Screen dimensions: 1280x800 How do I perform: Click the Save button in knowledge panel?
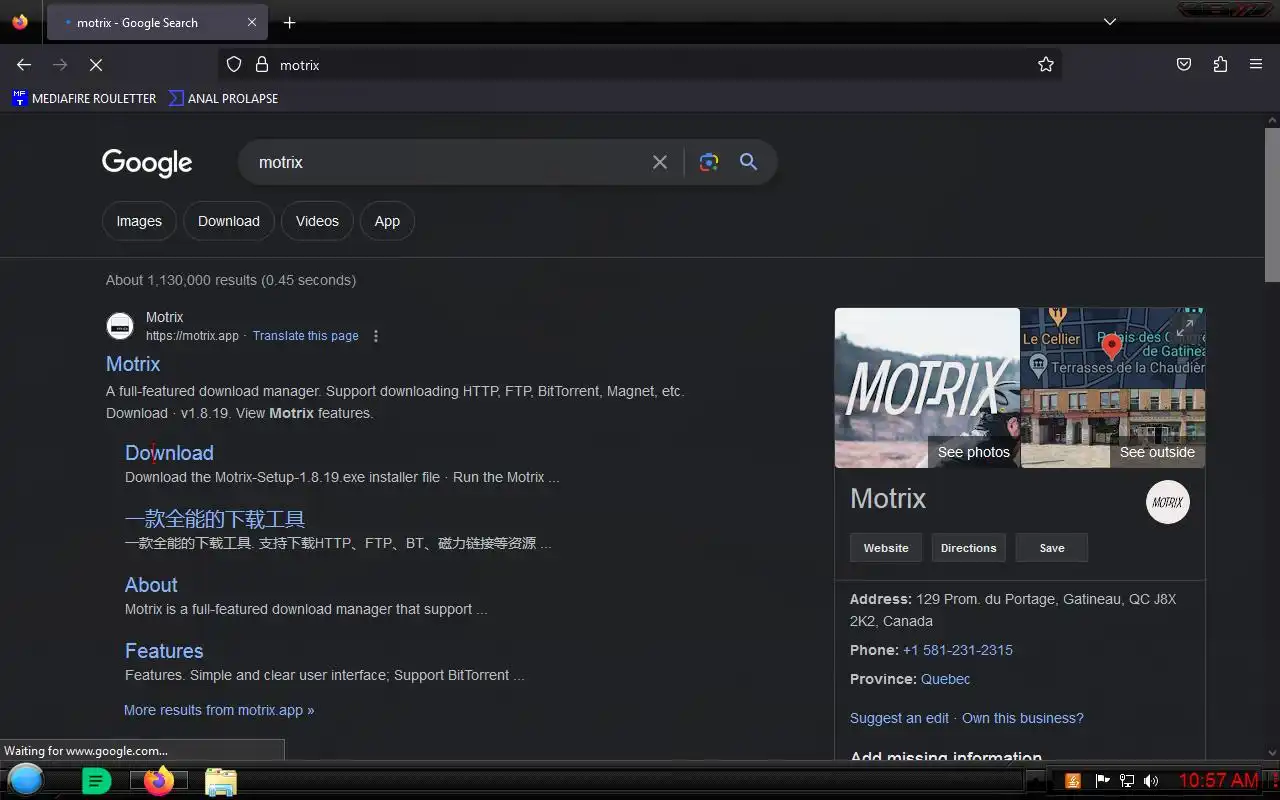point(1052,548)
